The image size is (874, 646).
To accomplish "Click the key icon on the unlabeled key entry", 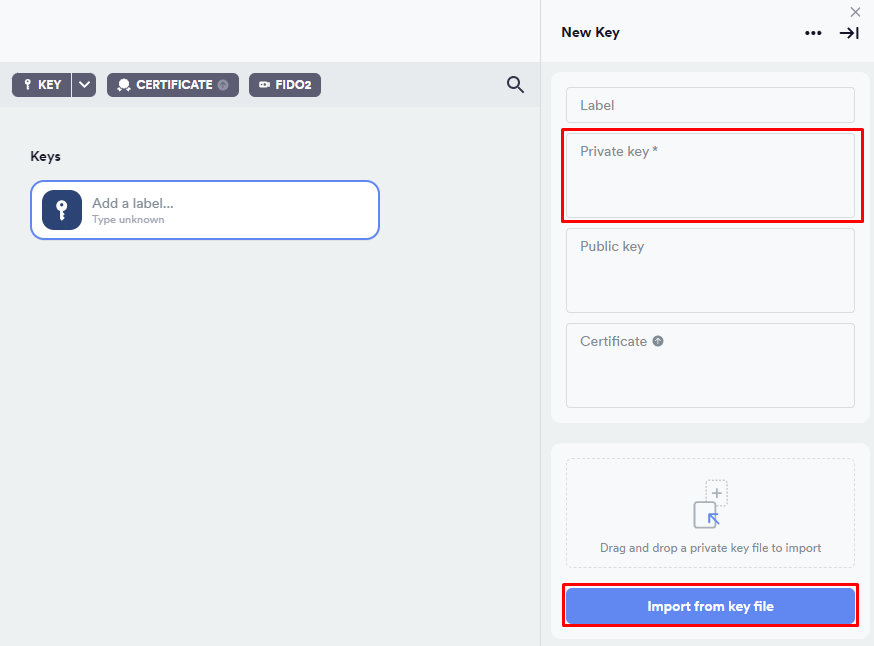I will [x=60, y=210].
